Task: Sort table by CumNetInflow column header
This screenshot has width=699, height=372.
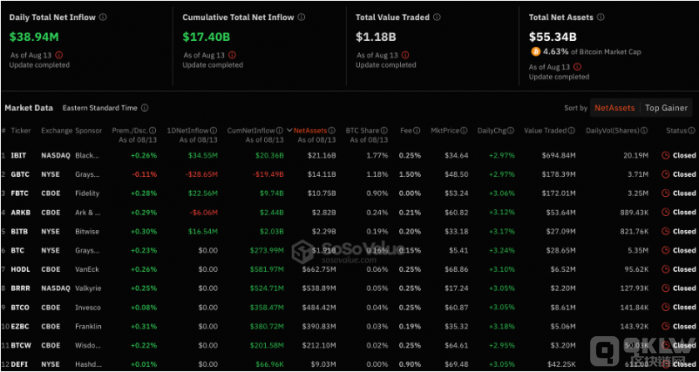Action: coord(251,131)
